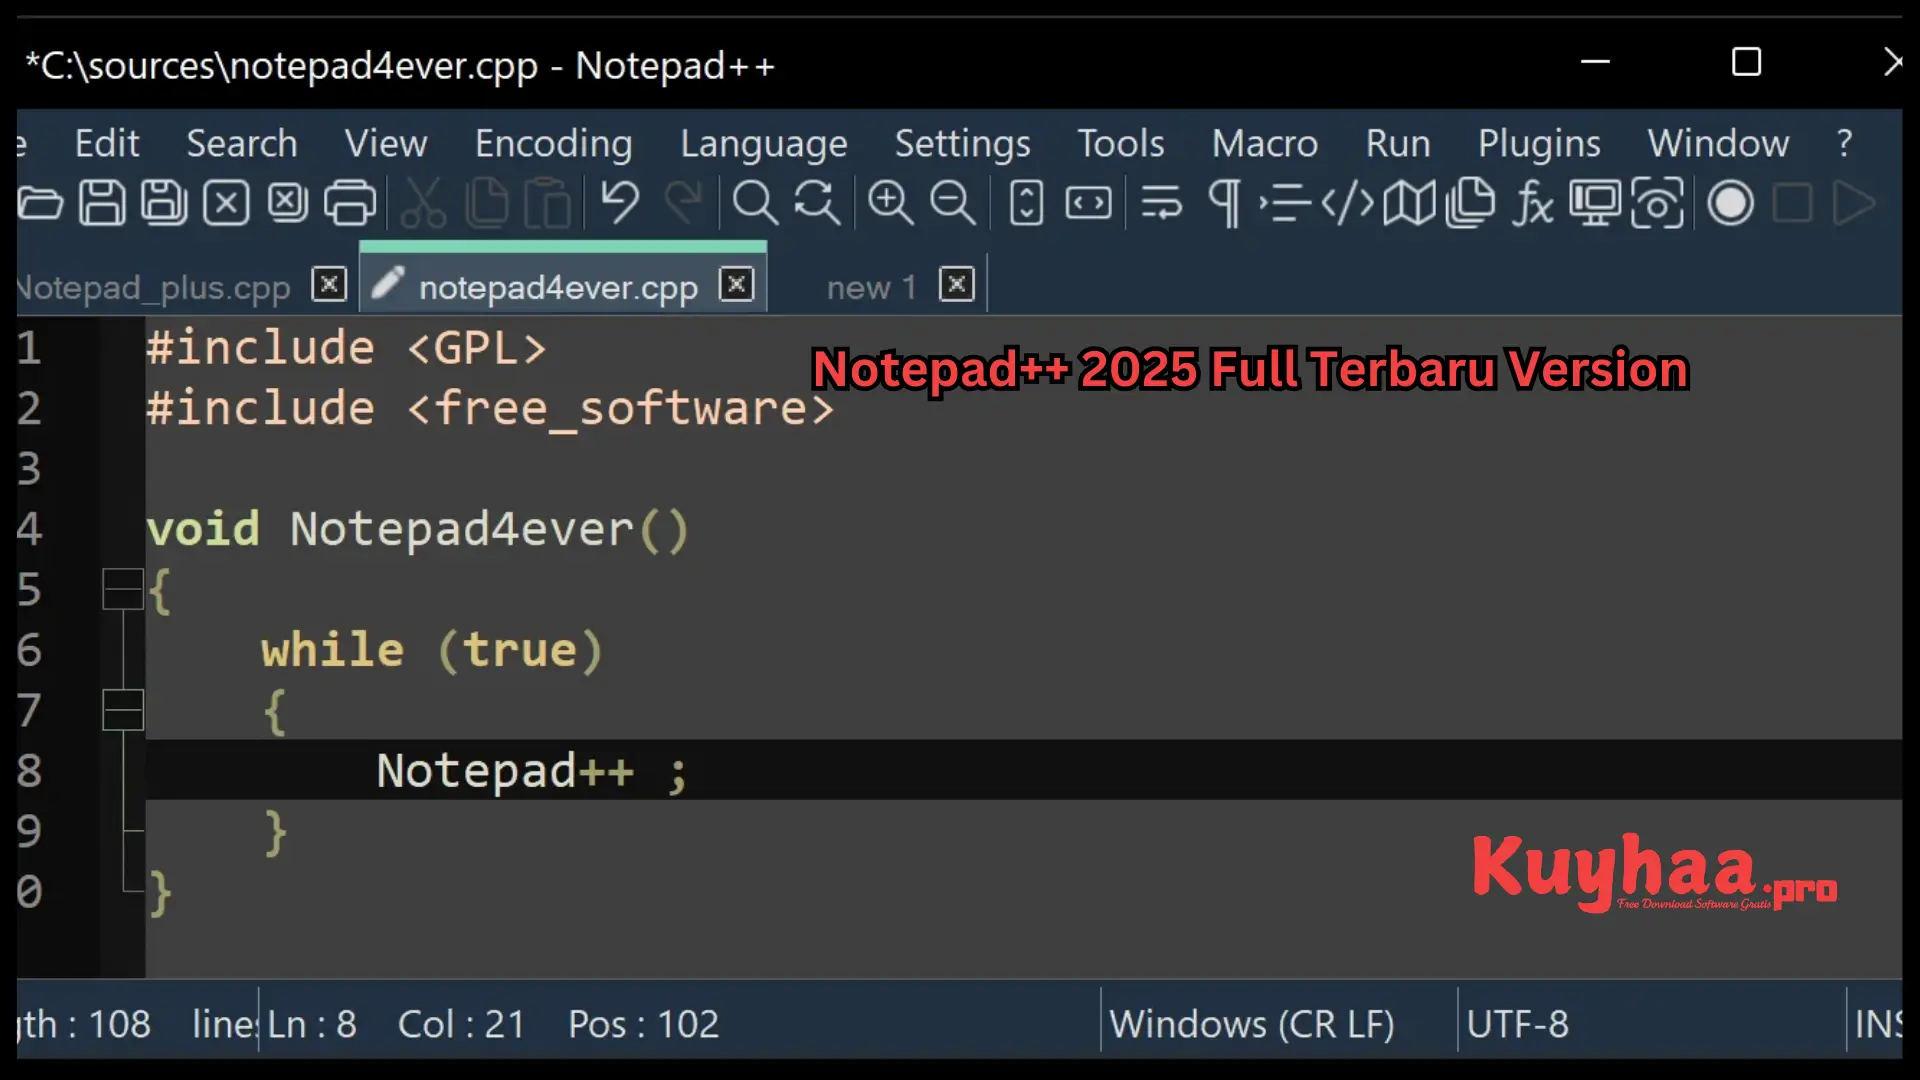Undo the last edit via toolbar
1920x1080 pixels.
(x=620, y=203)
